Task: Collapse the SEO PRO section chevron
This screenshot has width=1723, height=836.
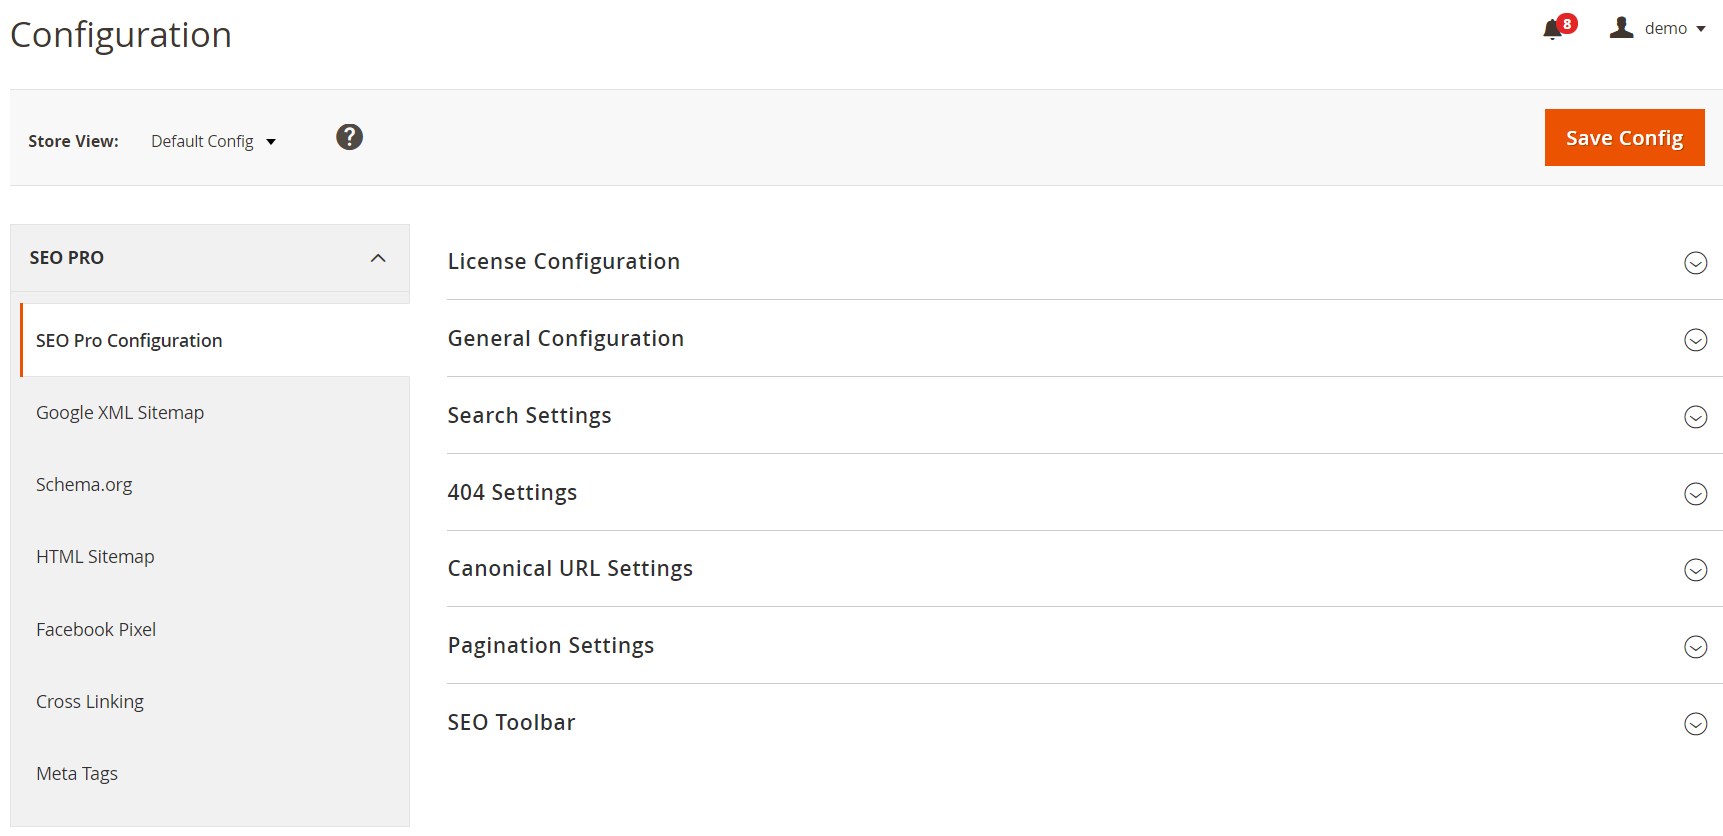Action: tap(378, 258)
